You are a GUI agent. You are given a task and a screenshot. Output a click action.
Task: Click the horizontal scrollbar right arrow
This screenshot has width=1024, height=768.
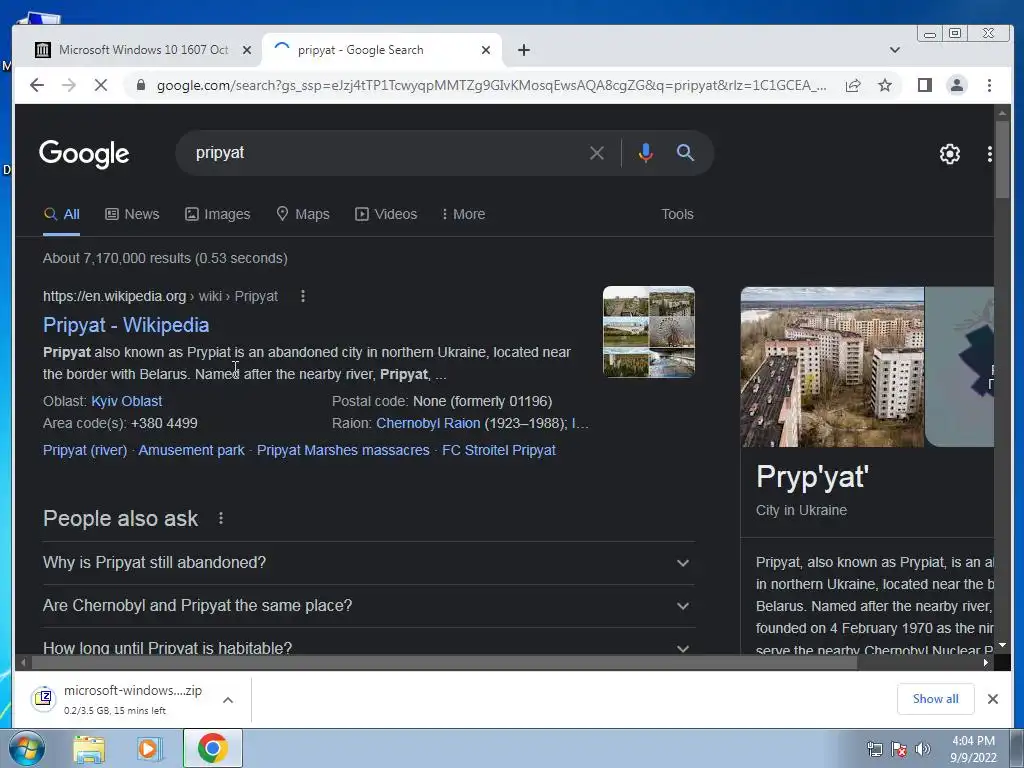[x=986, y=663]
